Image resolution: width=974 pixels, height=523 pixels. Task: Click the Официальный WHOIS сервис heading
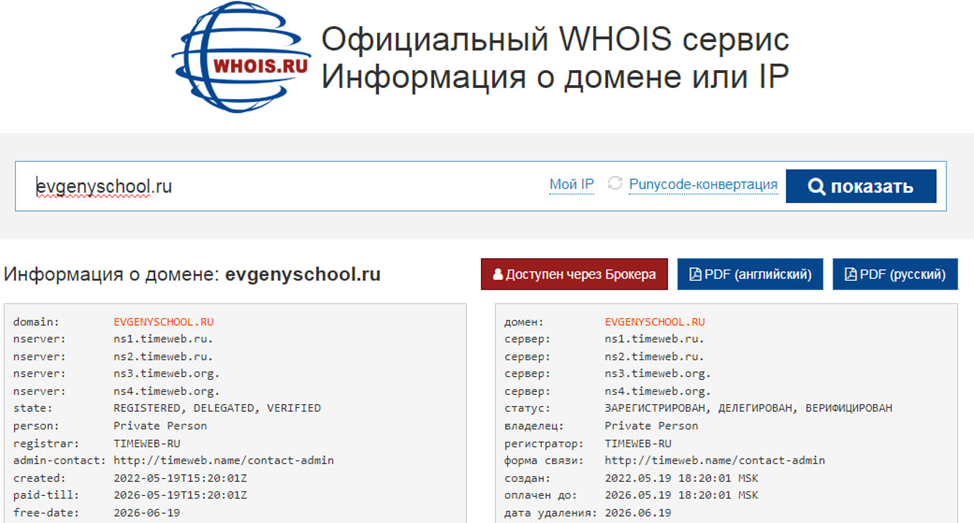click(555, 40)
